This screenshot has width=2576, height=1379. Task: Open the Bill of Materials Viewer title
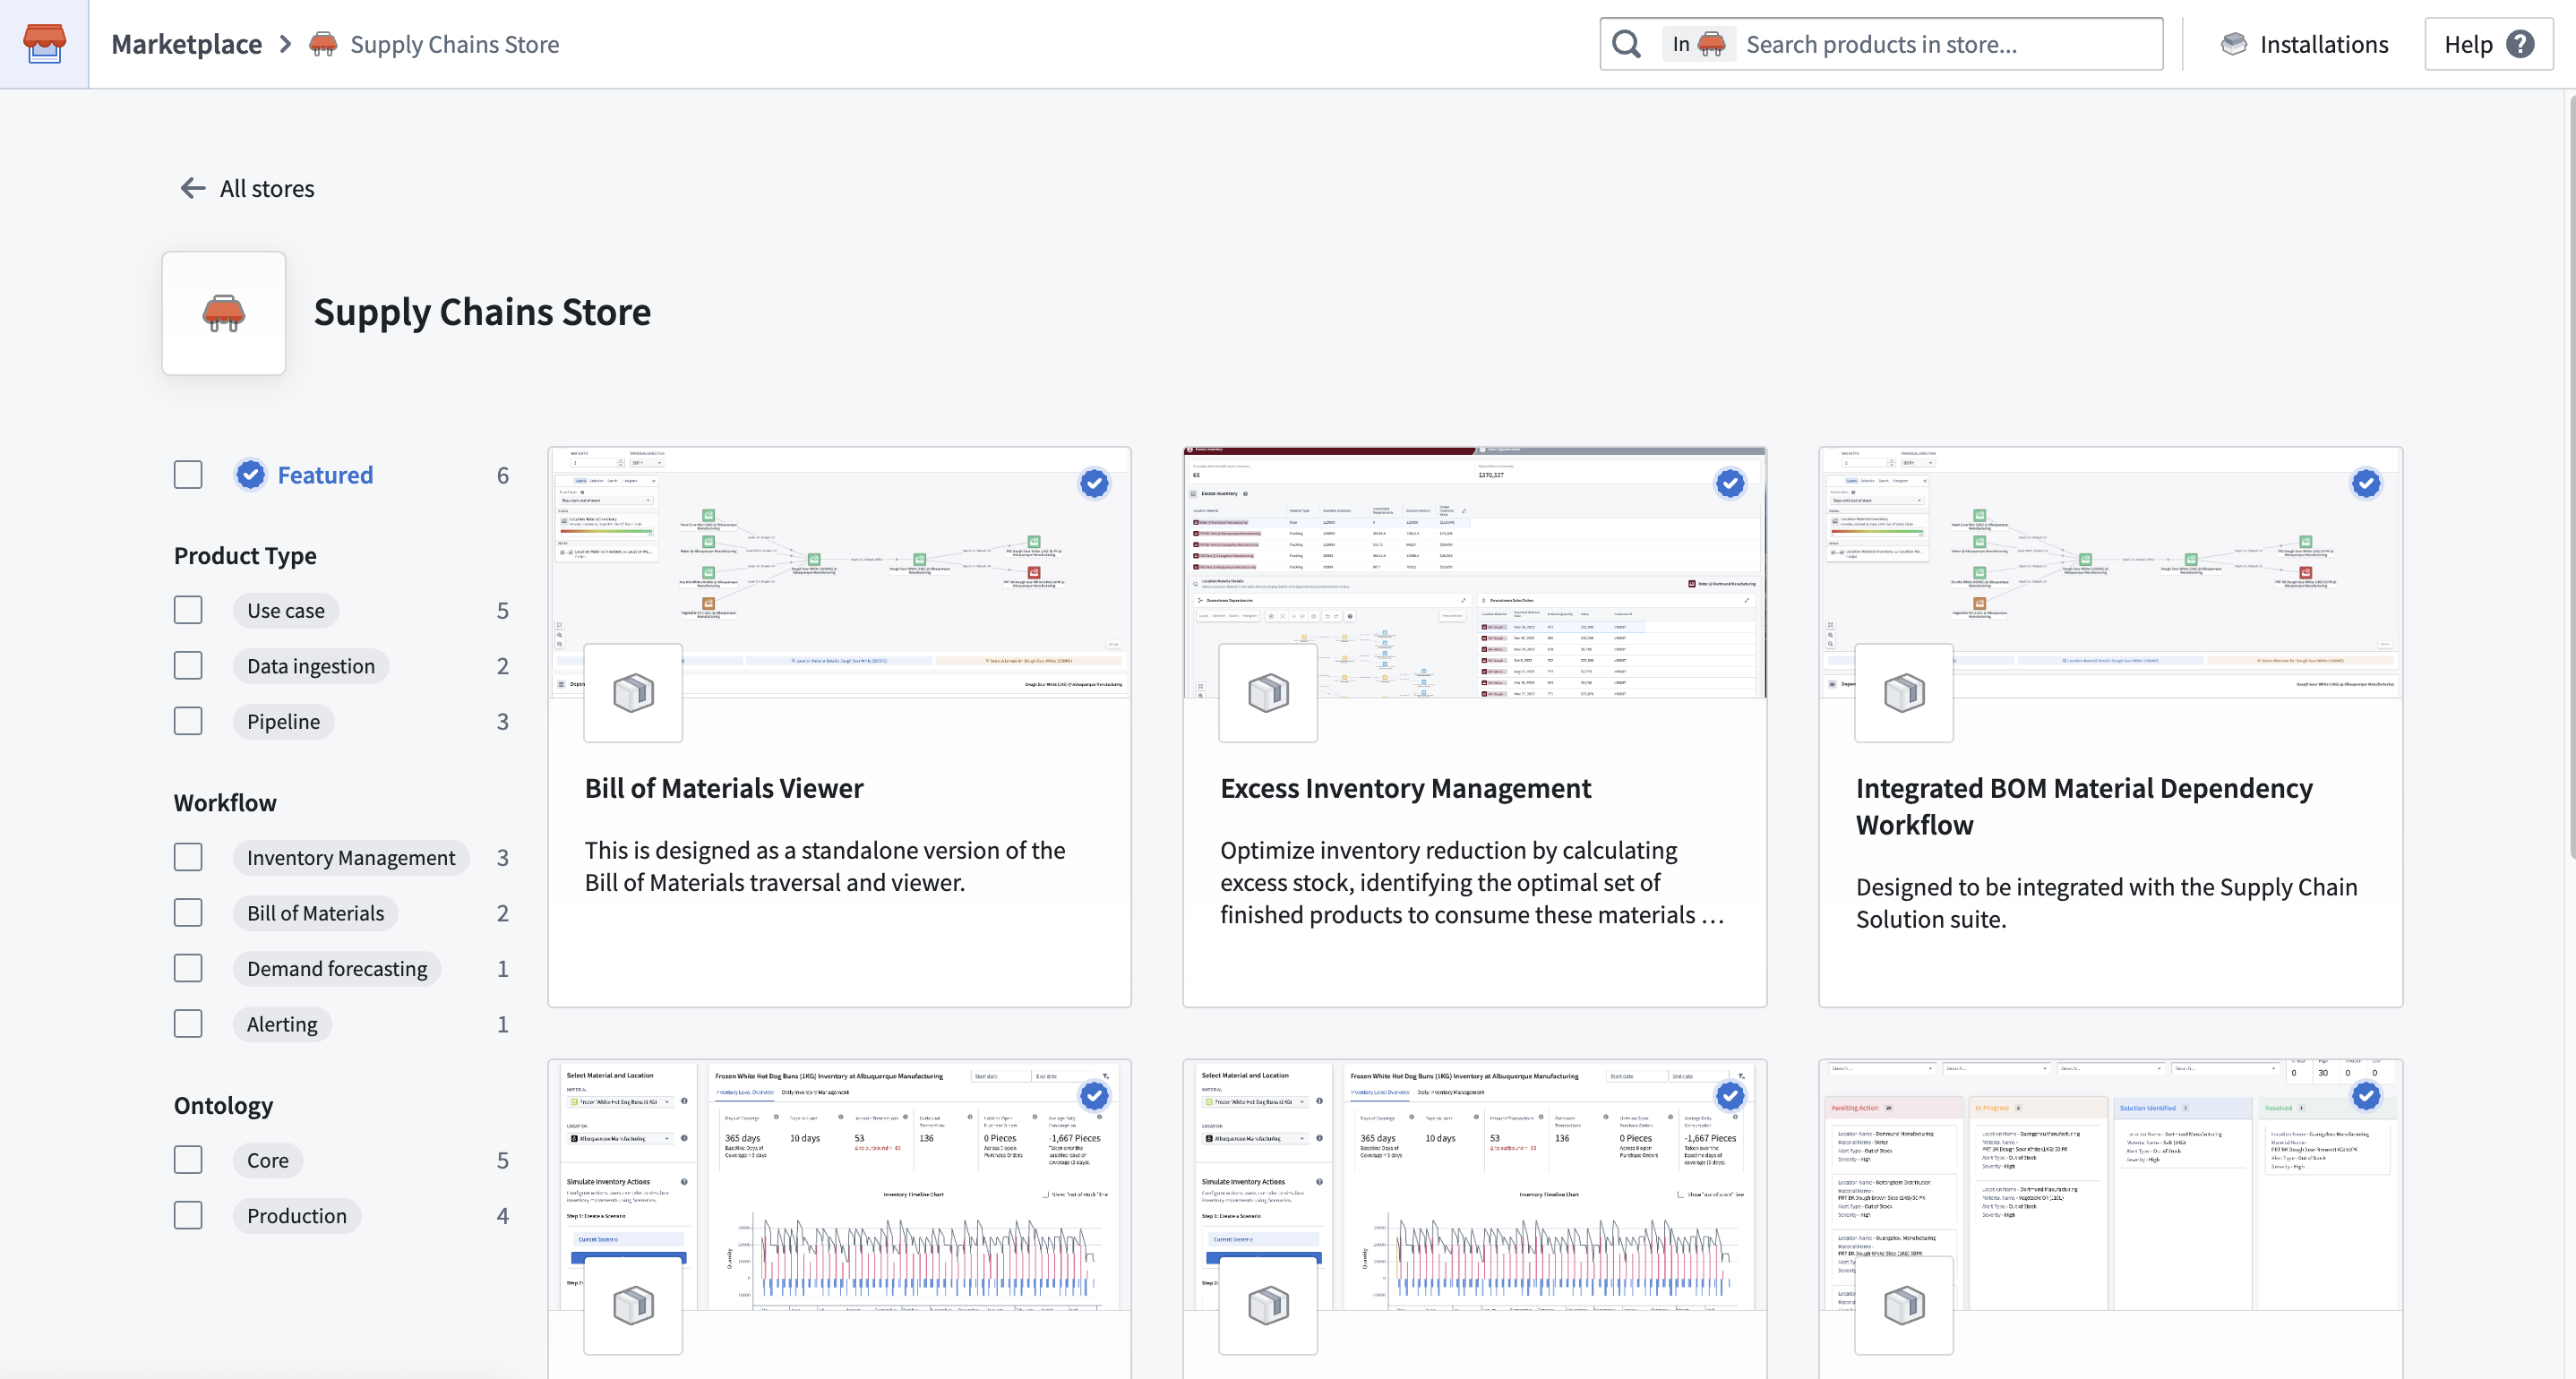tap(724, 788)
